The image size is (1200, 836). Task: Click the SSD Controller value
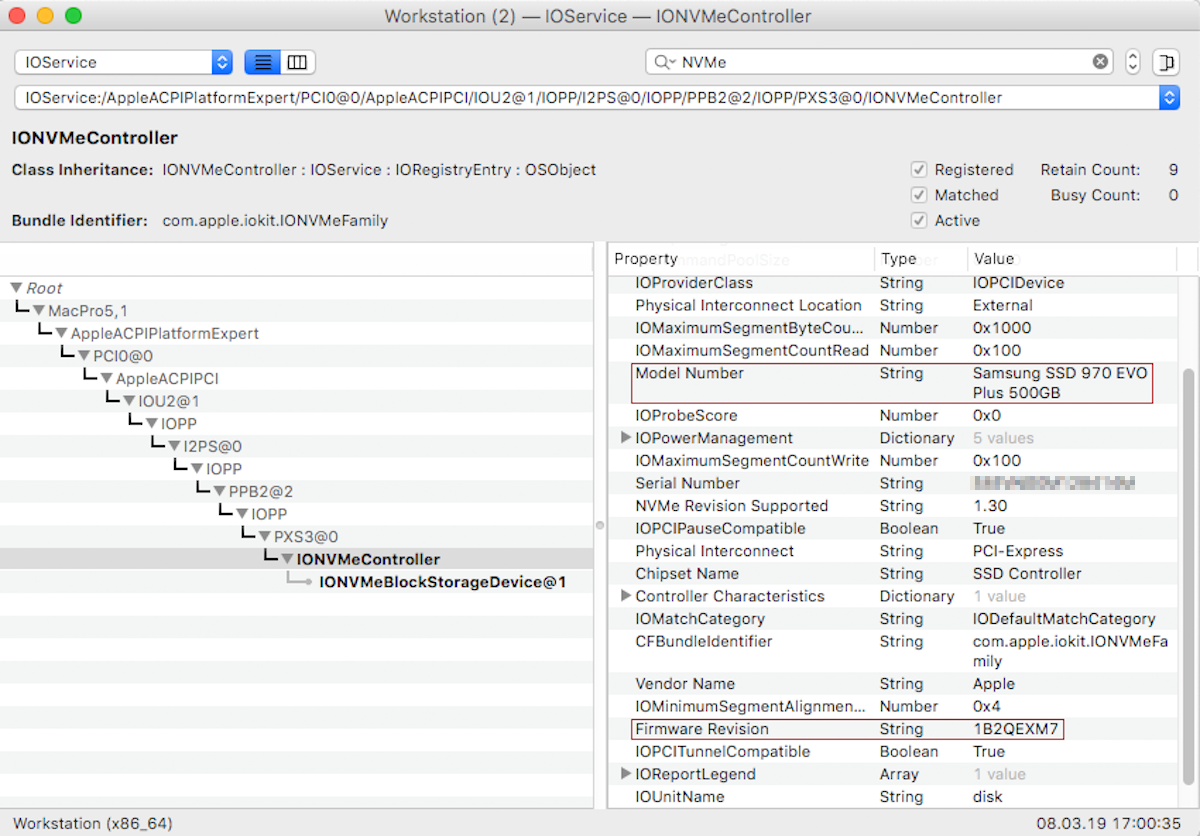[1027, 574]
